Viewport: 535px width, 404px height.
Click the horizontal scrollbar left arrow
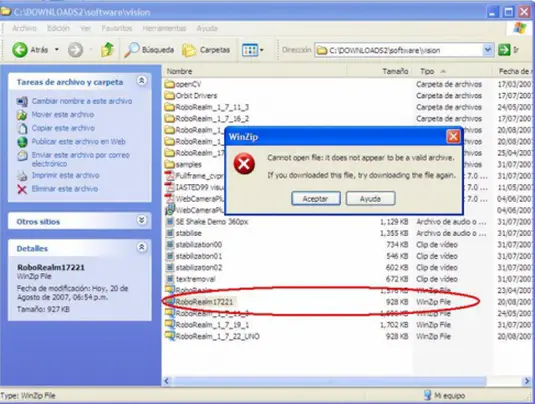pyautogui.click(x=167, y=381)
